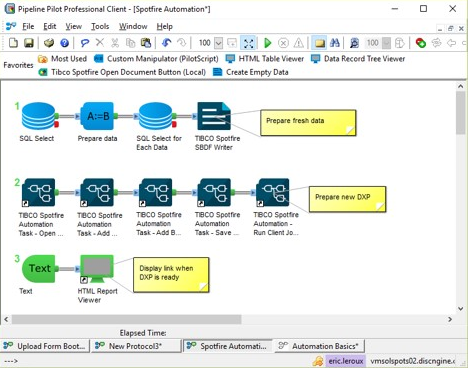Click the horizontal scrollbar left arrow
The width and height of the screenshot is (468, 368).
(6, 319)
